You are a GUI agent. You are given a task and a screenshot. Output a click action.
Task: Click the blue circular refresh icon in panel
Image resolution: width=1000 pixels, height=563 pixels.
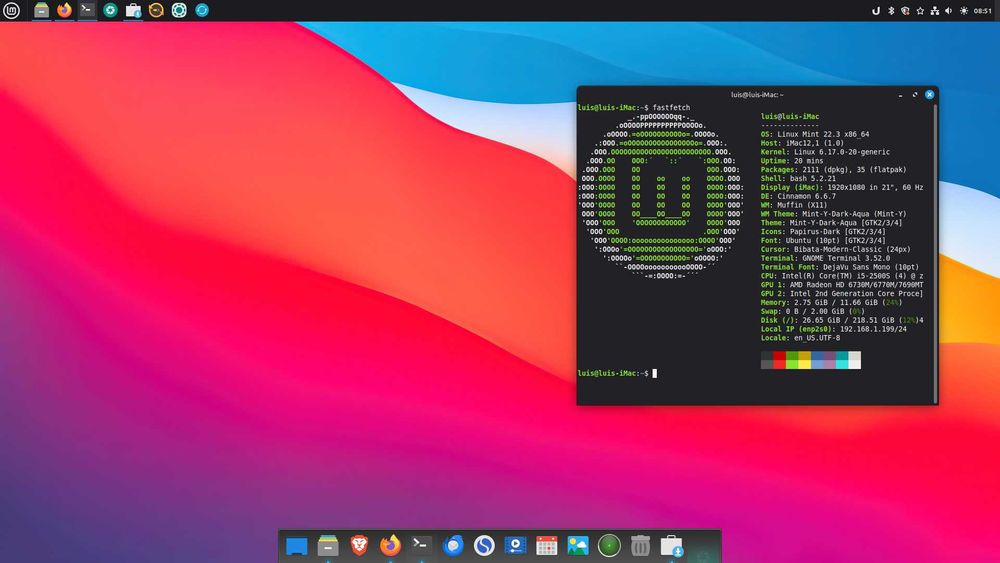pos(202,10)
